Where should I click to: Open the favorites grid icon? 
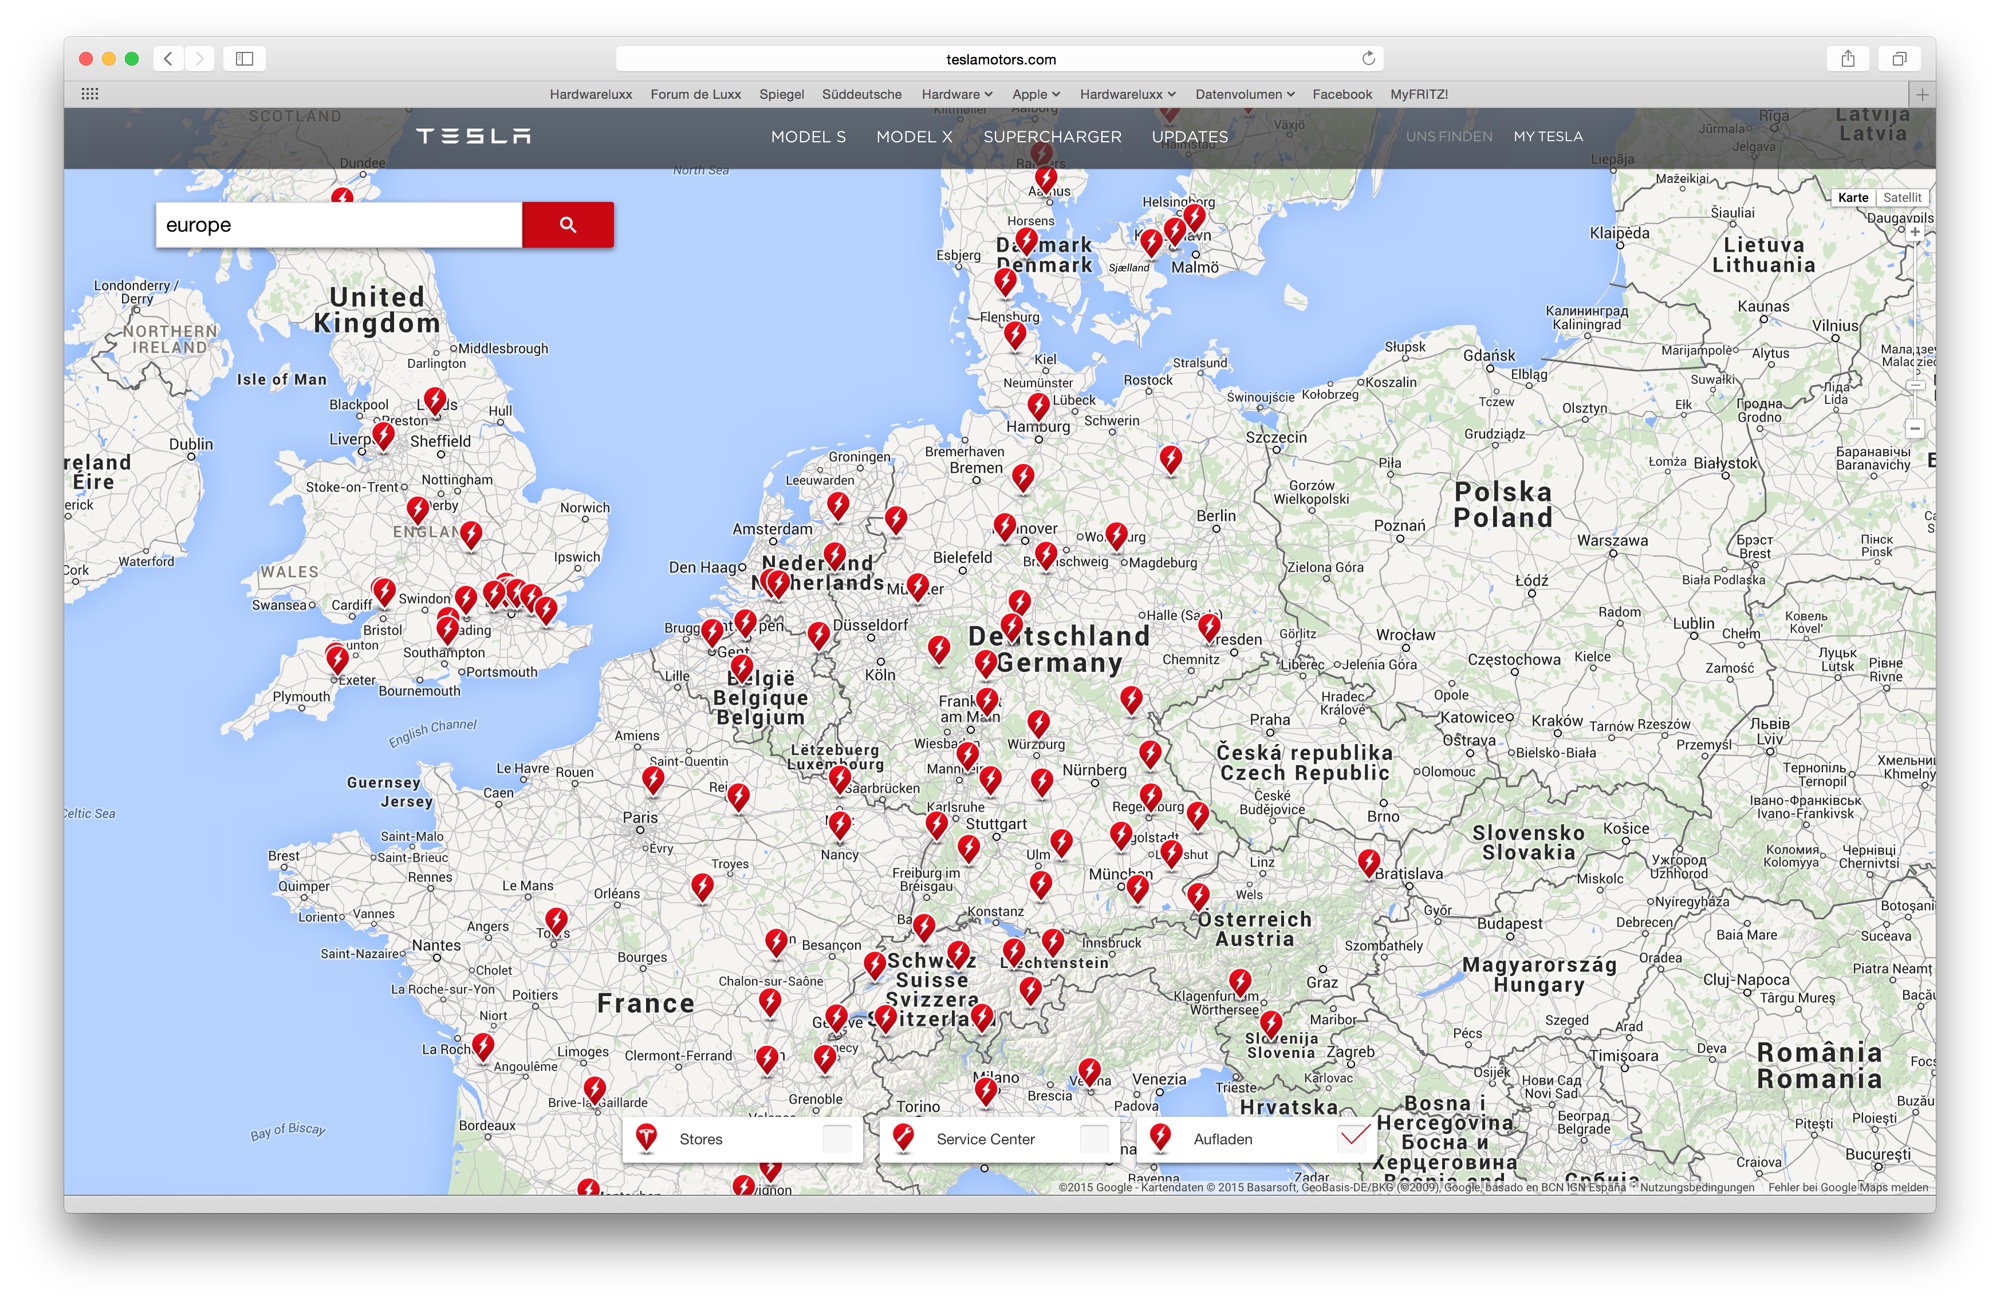point(90,94)
